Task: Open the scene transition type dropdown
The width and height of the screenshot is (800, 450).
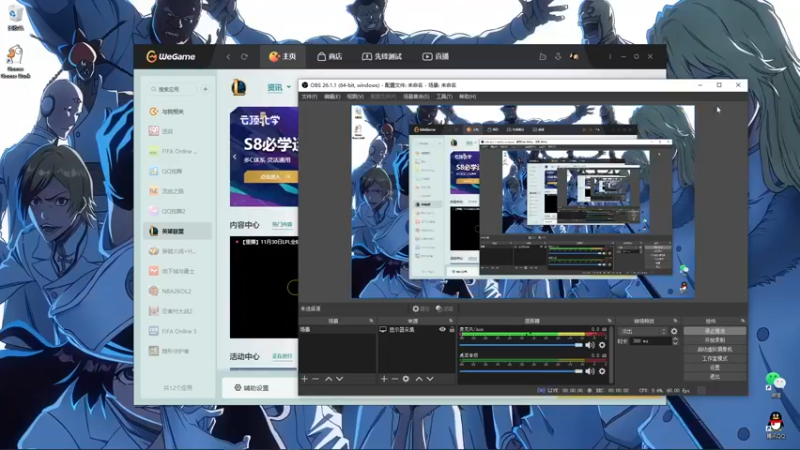Action: pyautogui.click(x=642, y=331)
